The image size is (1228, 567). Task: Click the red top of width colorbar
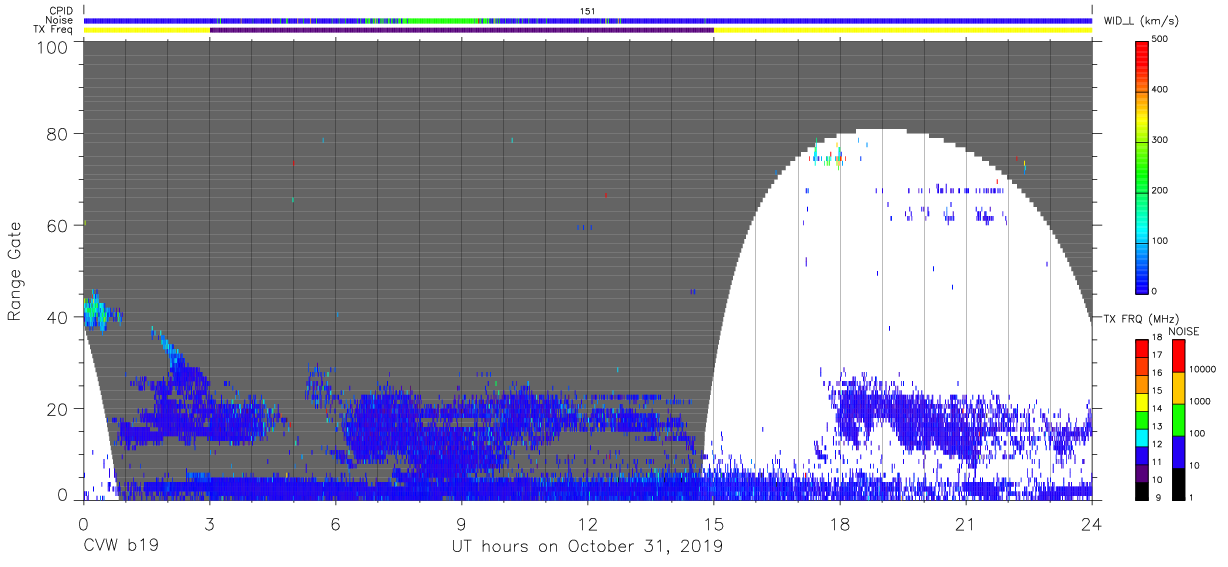(1143, 52)
